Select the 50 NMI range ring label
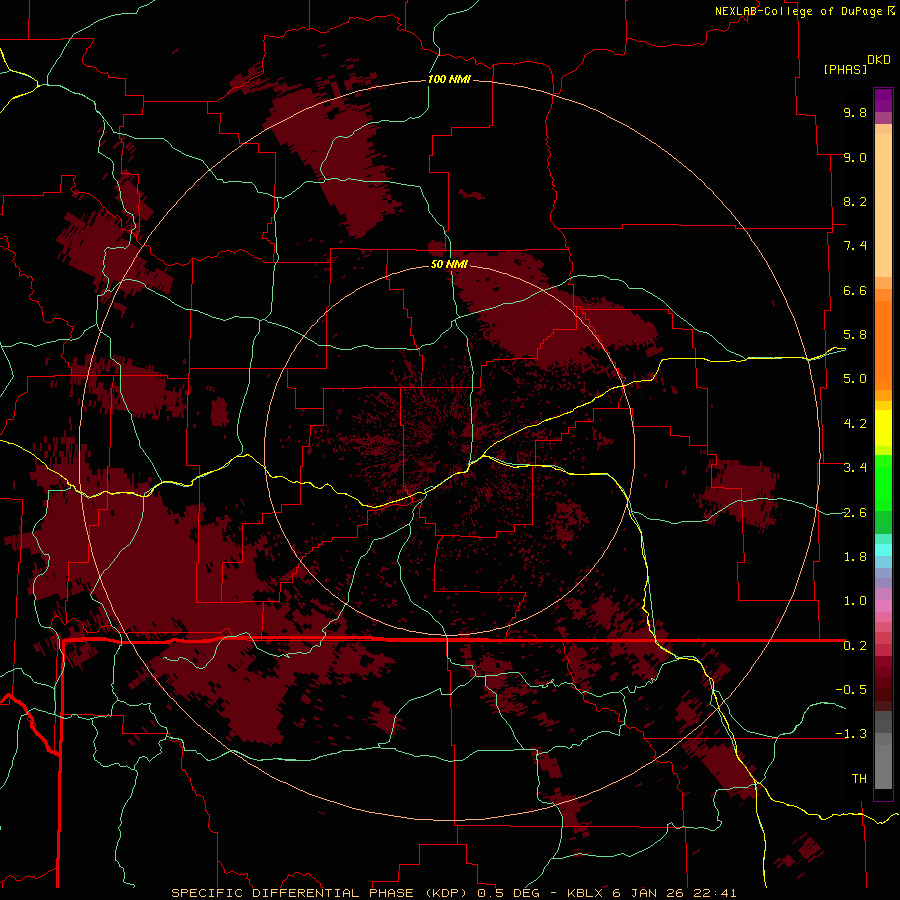This screenshot has width=900, height=900. point(449,264)
